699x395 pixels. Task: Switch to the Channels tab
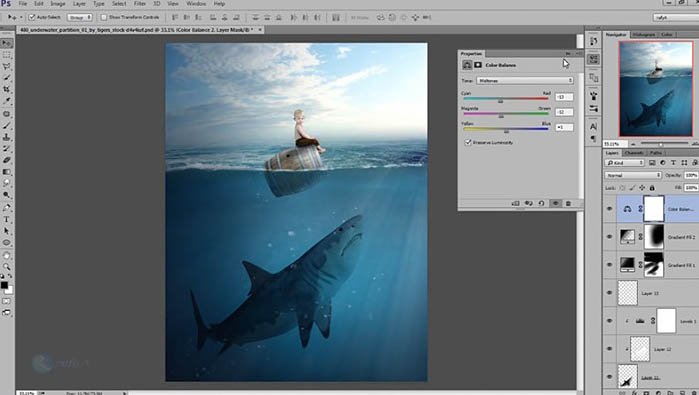[x=633, y=153]
